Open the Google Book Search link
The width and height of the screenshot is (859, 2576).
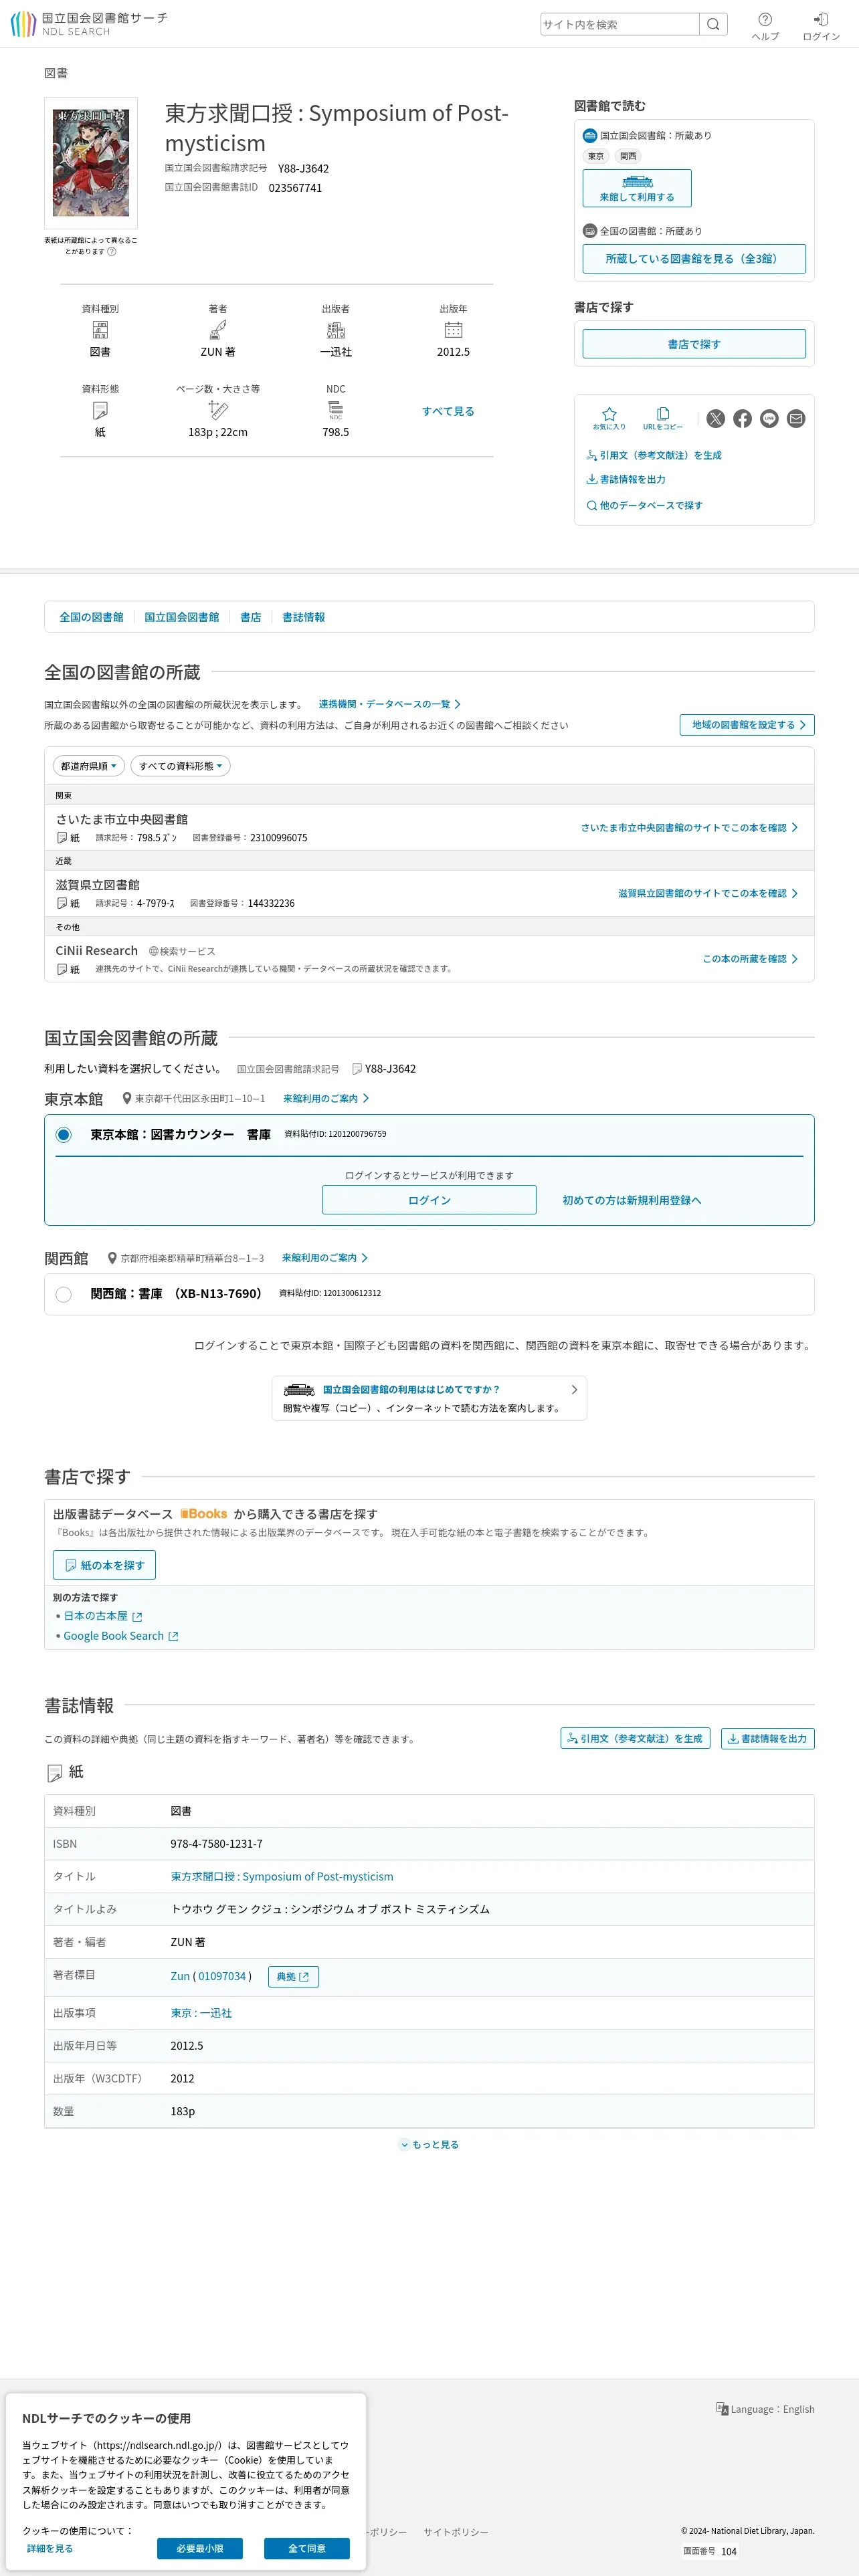click(x=121, y=1636)
